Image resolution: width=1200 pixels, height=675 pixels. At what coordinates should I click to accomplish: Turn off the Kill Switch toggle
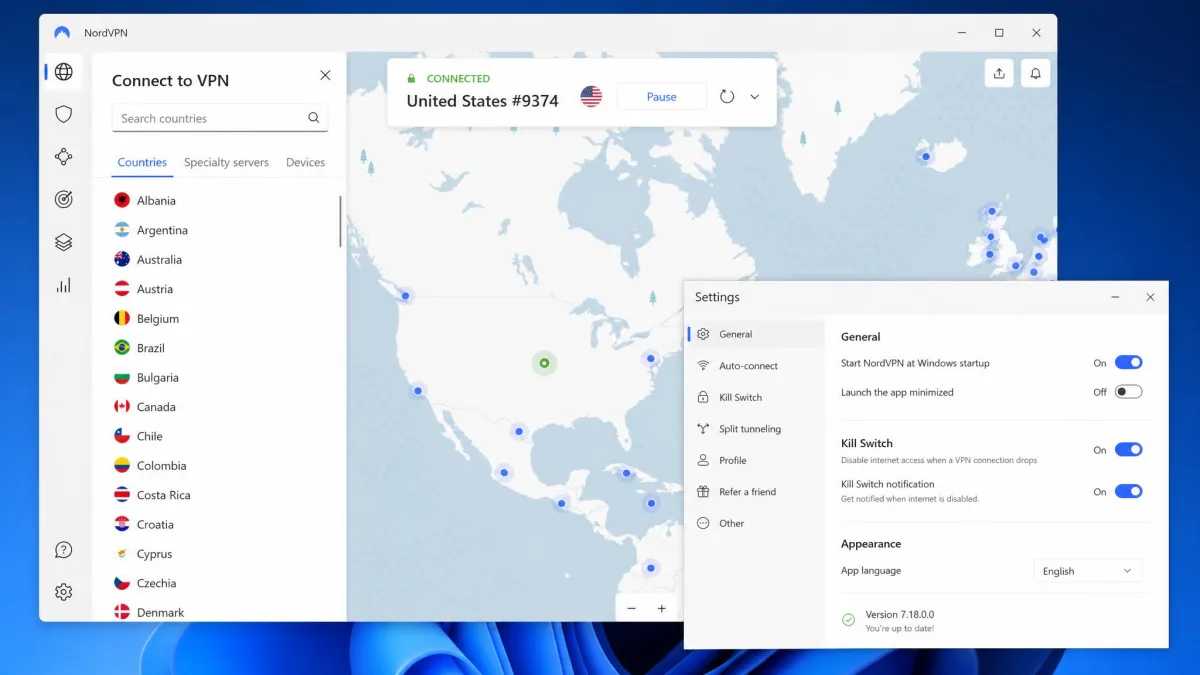[x=1128, y=450]
